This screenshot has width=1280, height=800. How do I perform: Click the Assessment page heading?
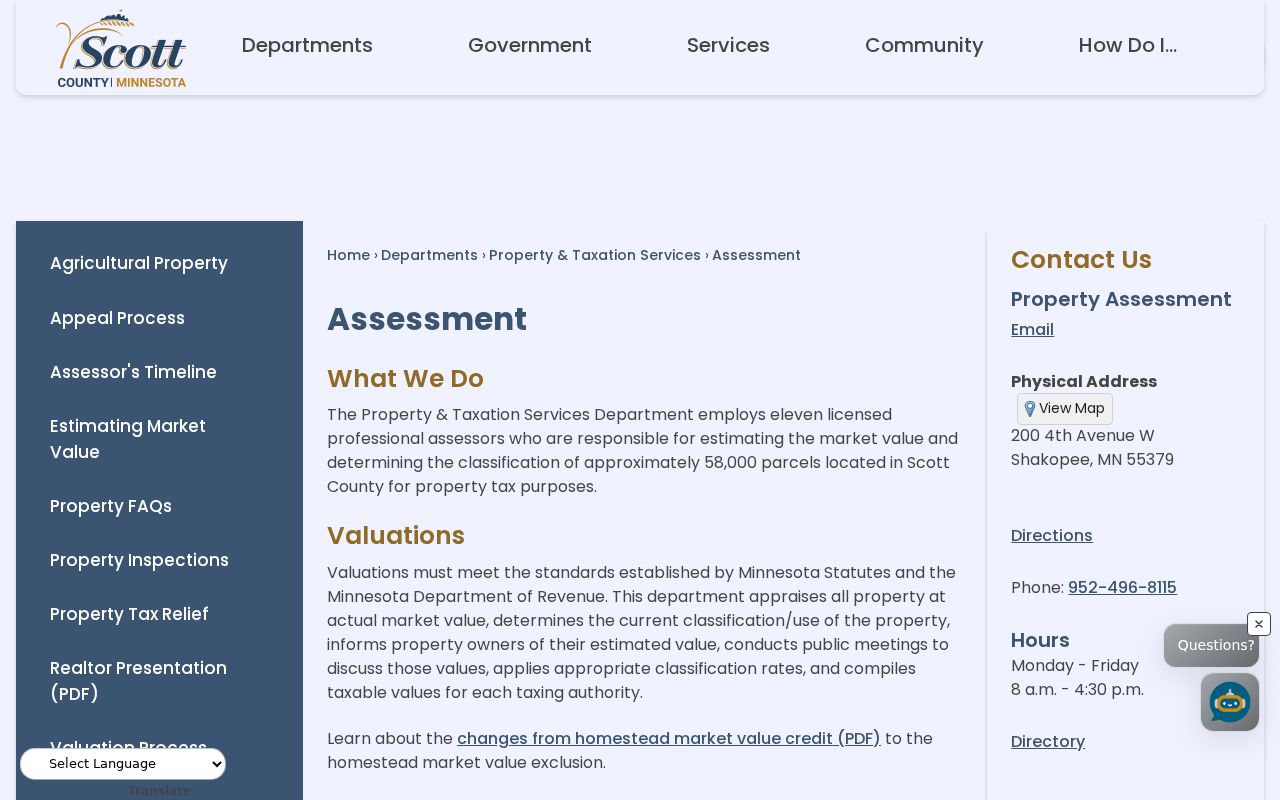coord(427,319)
